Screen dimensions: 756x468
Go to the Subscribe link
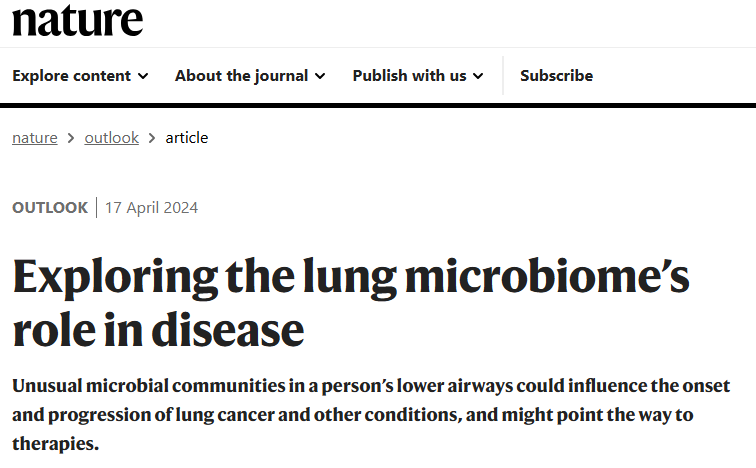pyautogui.click(x=556, y=76)
